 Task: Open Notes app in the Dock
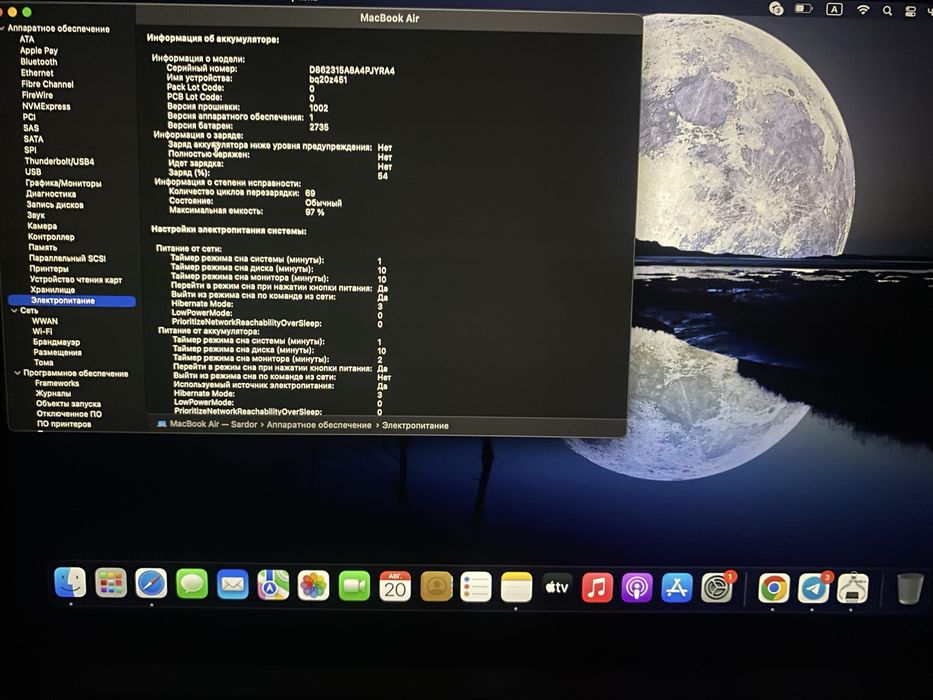(516, 588)
